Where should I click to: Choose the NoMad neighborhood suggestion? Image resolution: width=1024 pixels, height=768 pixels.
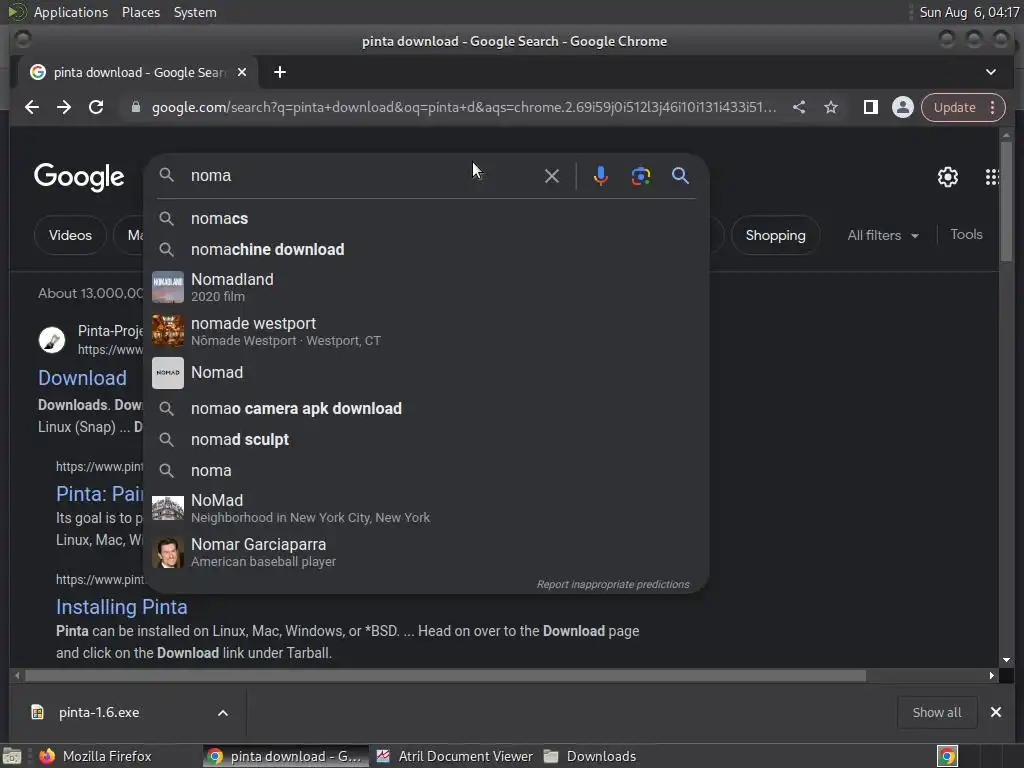426,508
